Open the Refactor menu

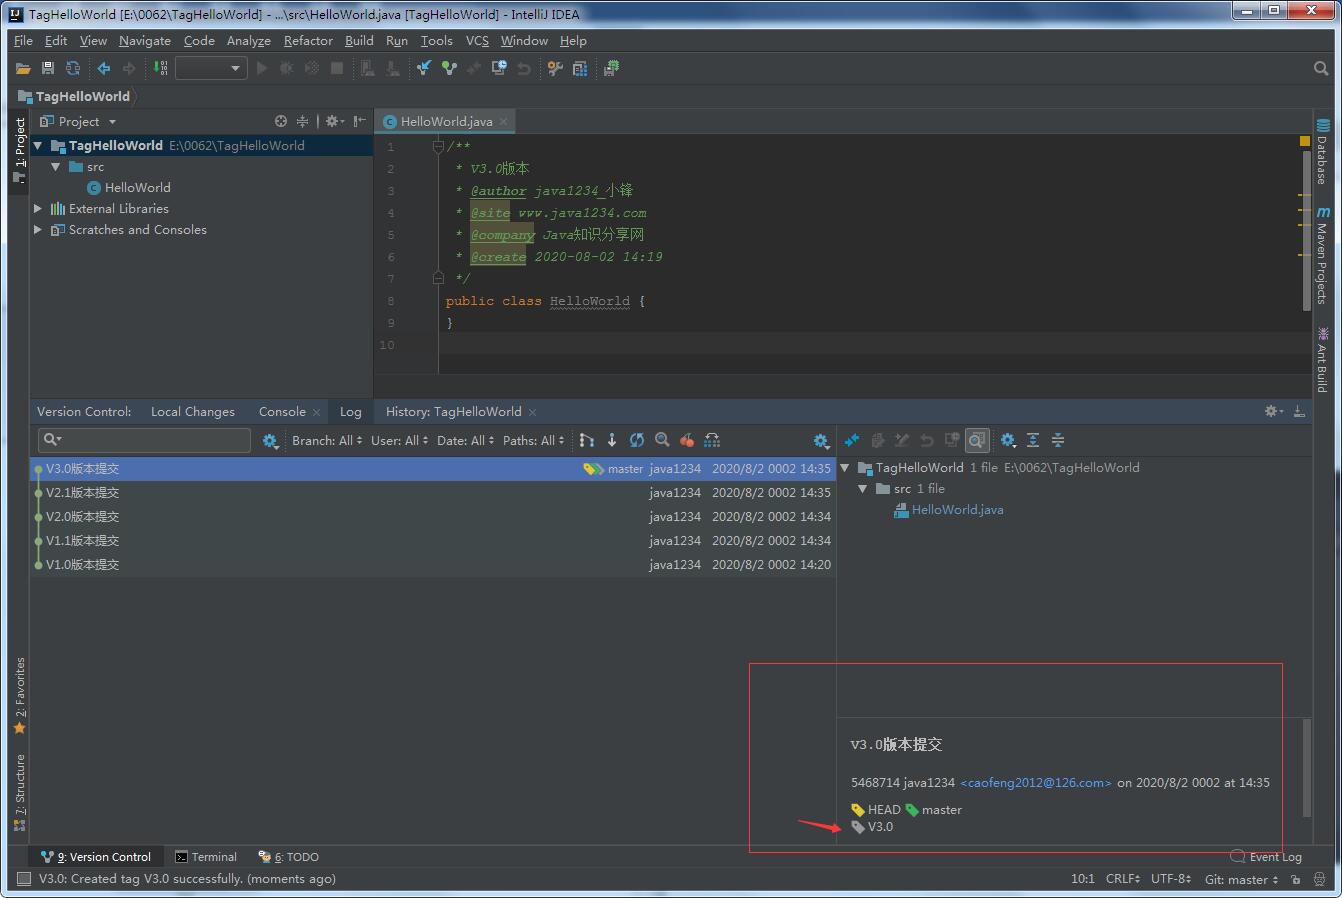[308, 40]
